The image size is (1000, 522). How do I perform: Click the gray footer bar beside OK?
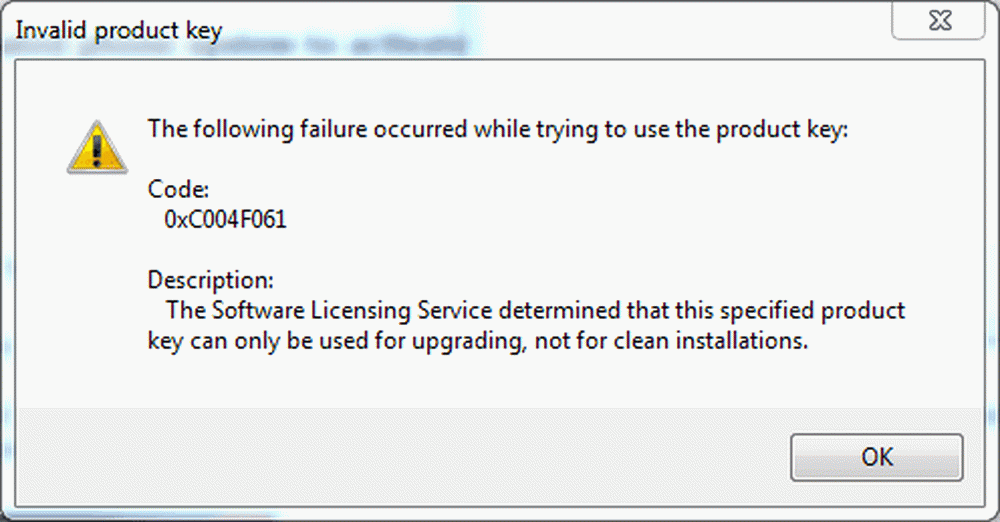[402, 457]
